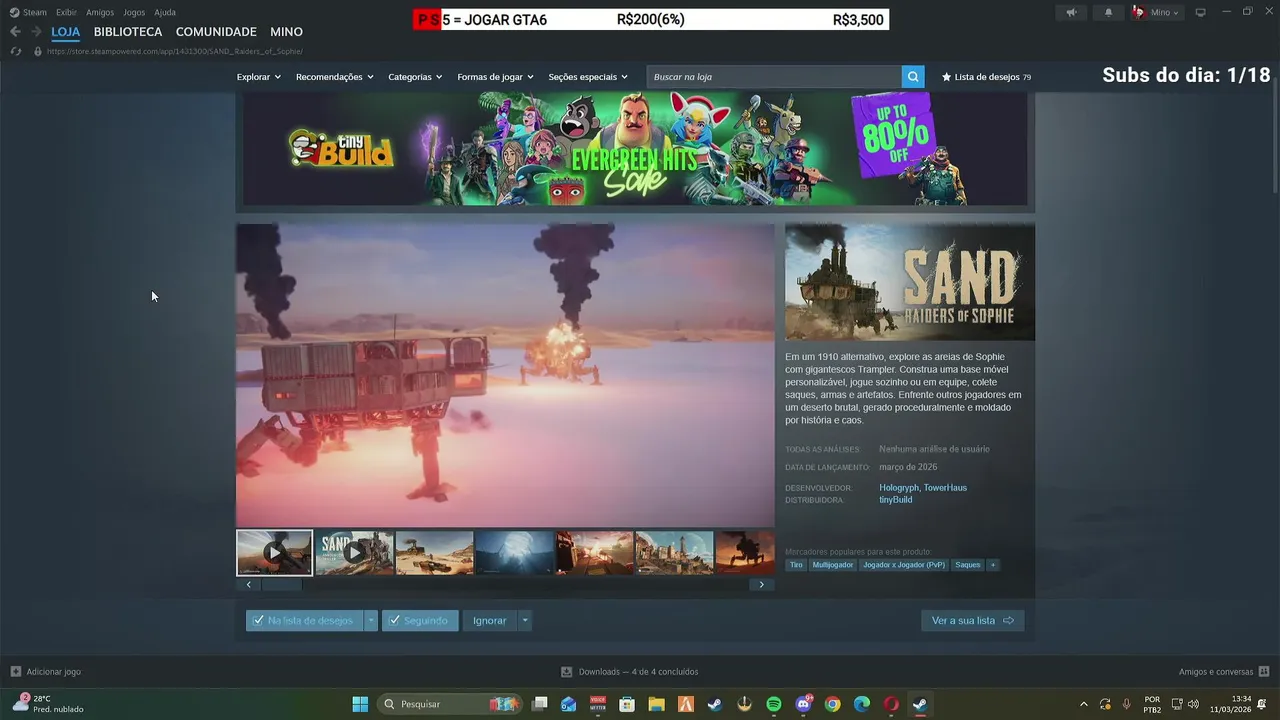Open the Jogos menu
1280x720 pixels.
tap(134, 12)
